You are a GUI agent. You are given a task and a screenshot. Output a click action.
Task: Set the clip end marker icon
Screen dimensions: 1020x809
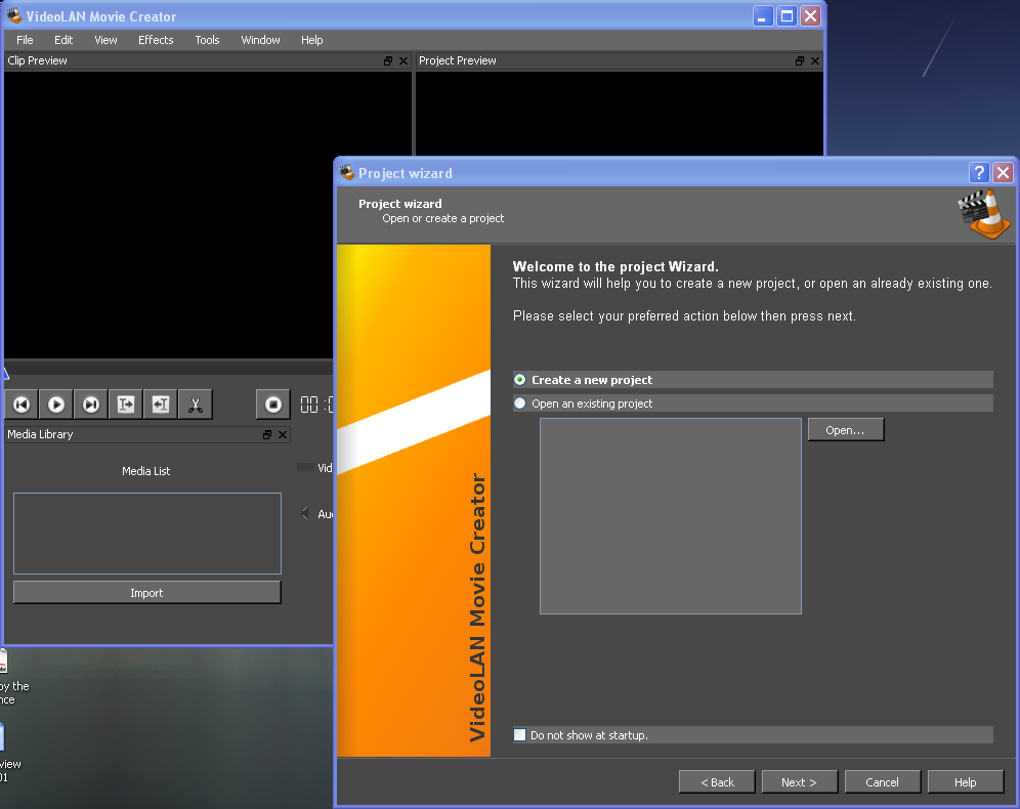click(x=160, y=404)
